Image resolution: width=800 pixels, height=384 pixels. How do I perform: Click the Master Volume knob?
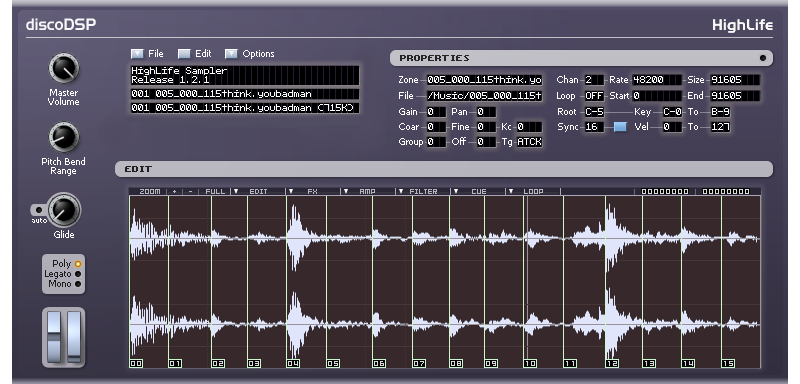click(64, 69)
